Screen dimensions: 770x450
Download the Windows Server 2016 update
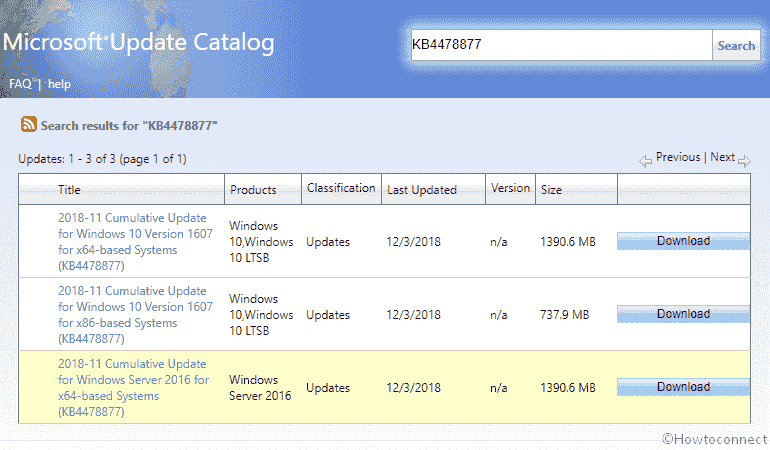pyautogui.click(x=683, y=387)
